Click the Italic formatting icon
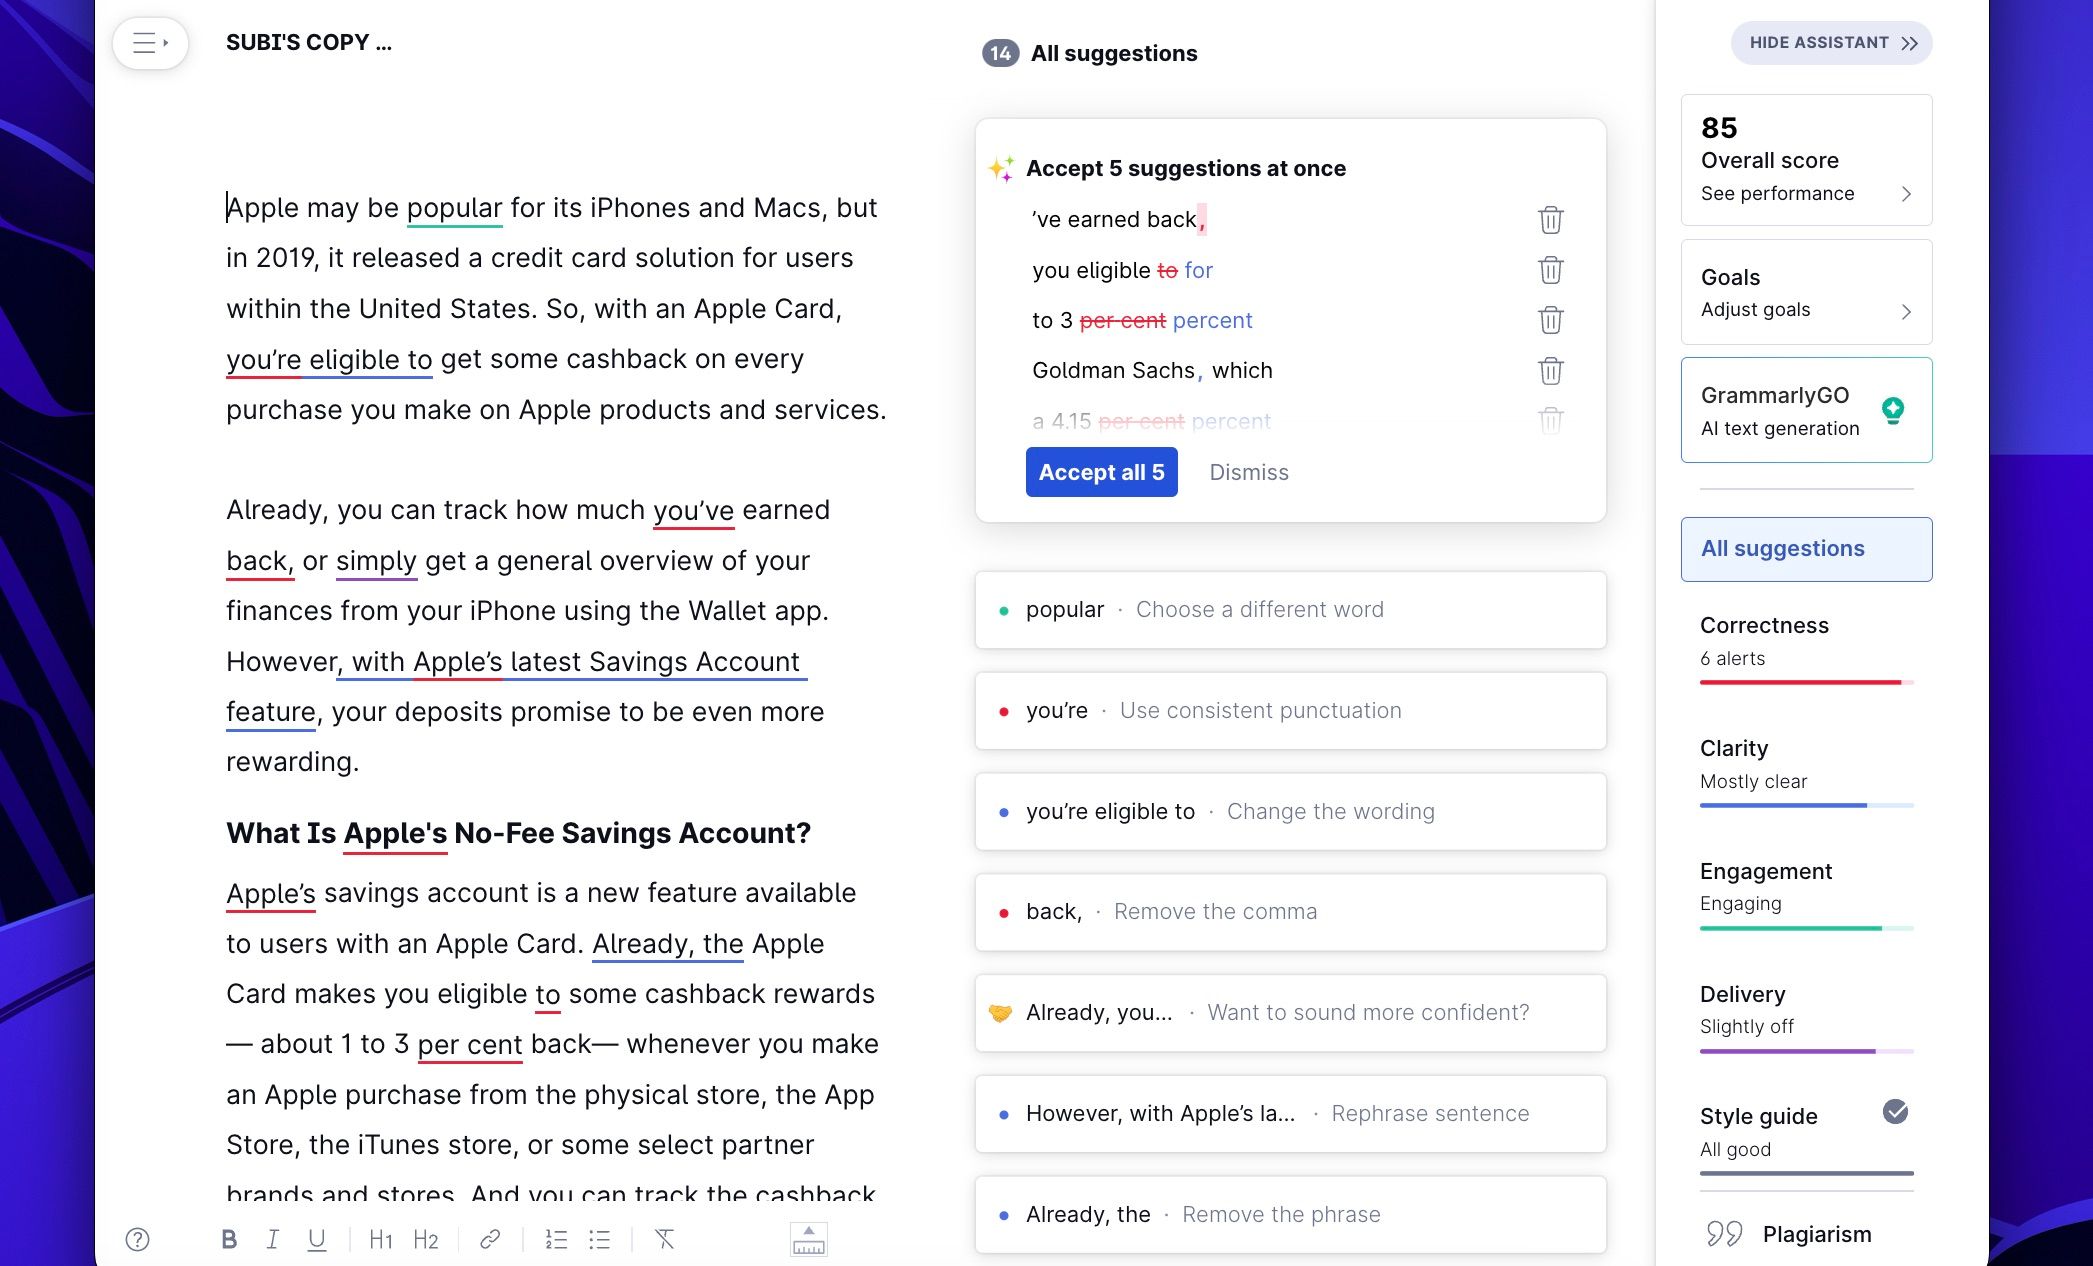Image resolution: width=2093 pixels, height=1266 pixels. 272,1241
